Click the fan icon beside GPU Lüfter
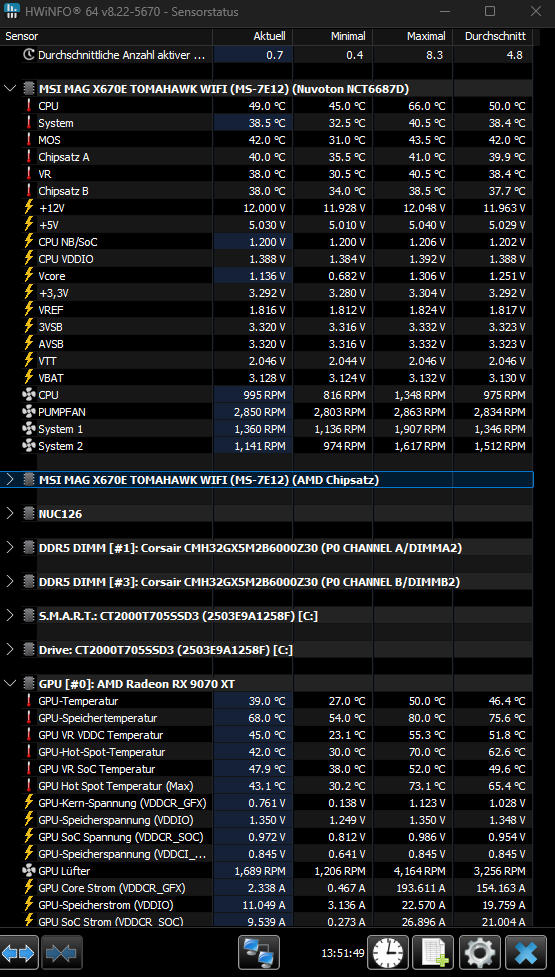Image resolution: width=555 pixels, height=977 pixels. click(29, 870)
